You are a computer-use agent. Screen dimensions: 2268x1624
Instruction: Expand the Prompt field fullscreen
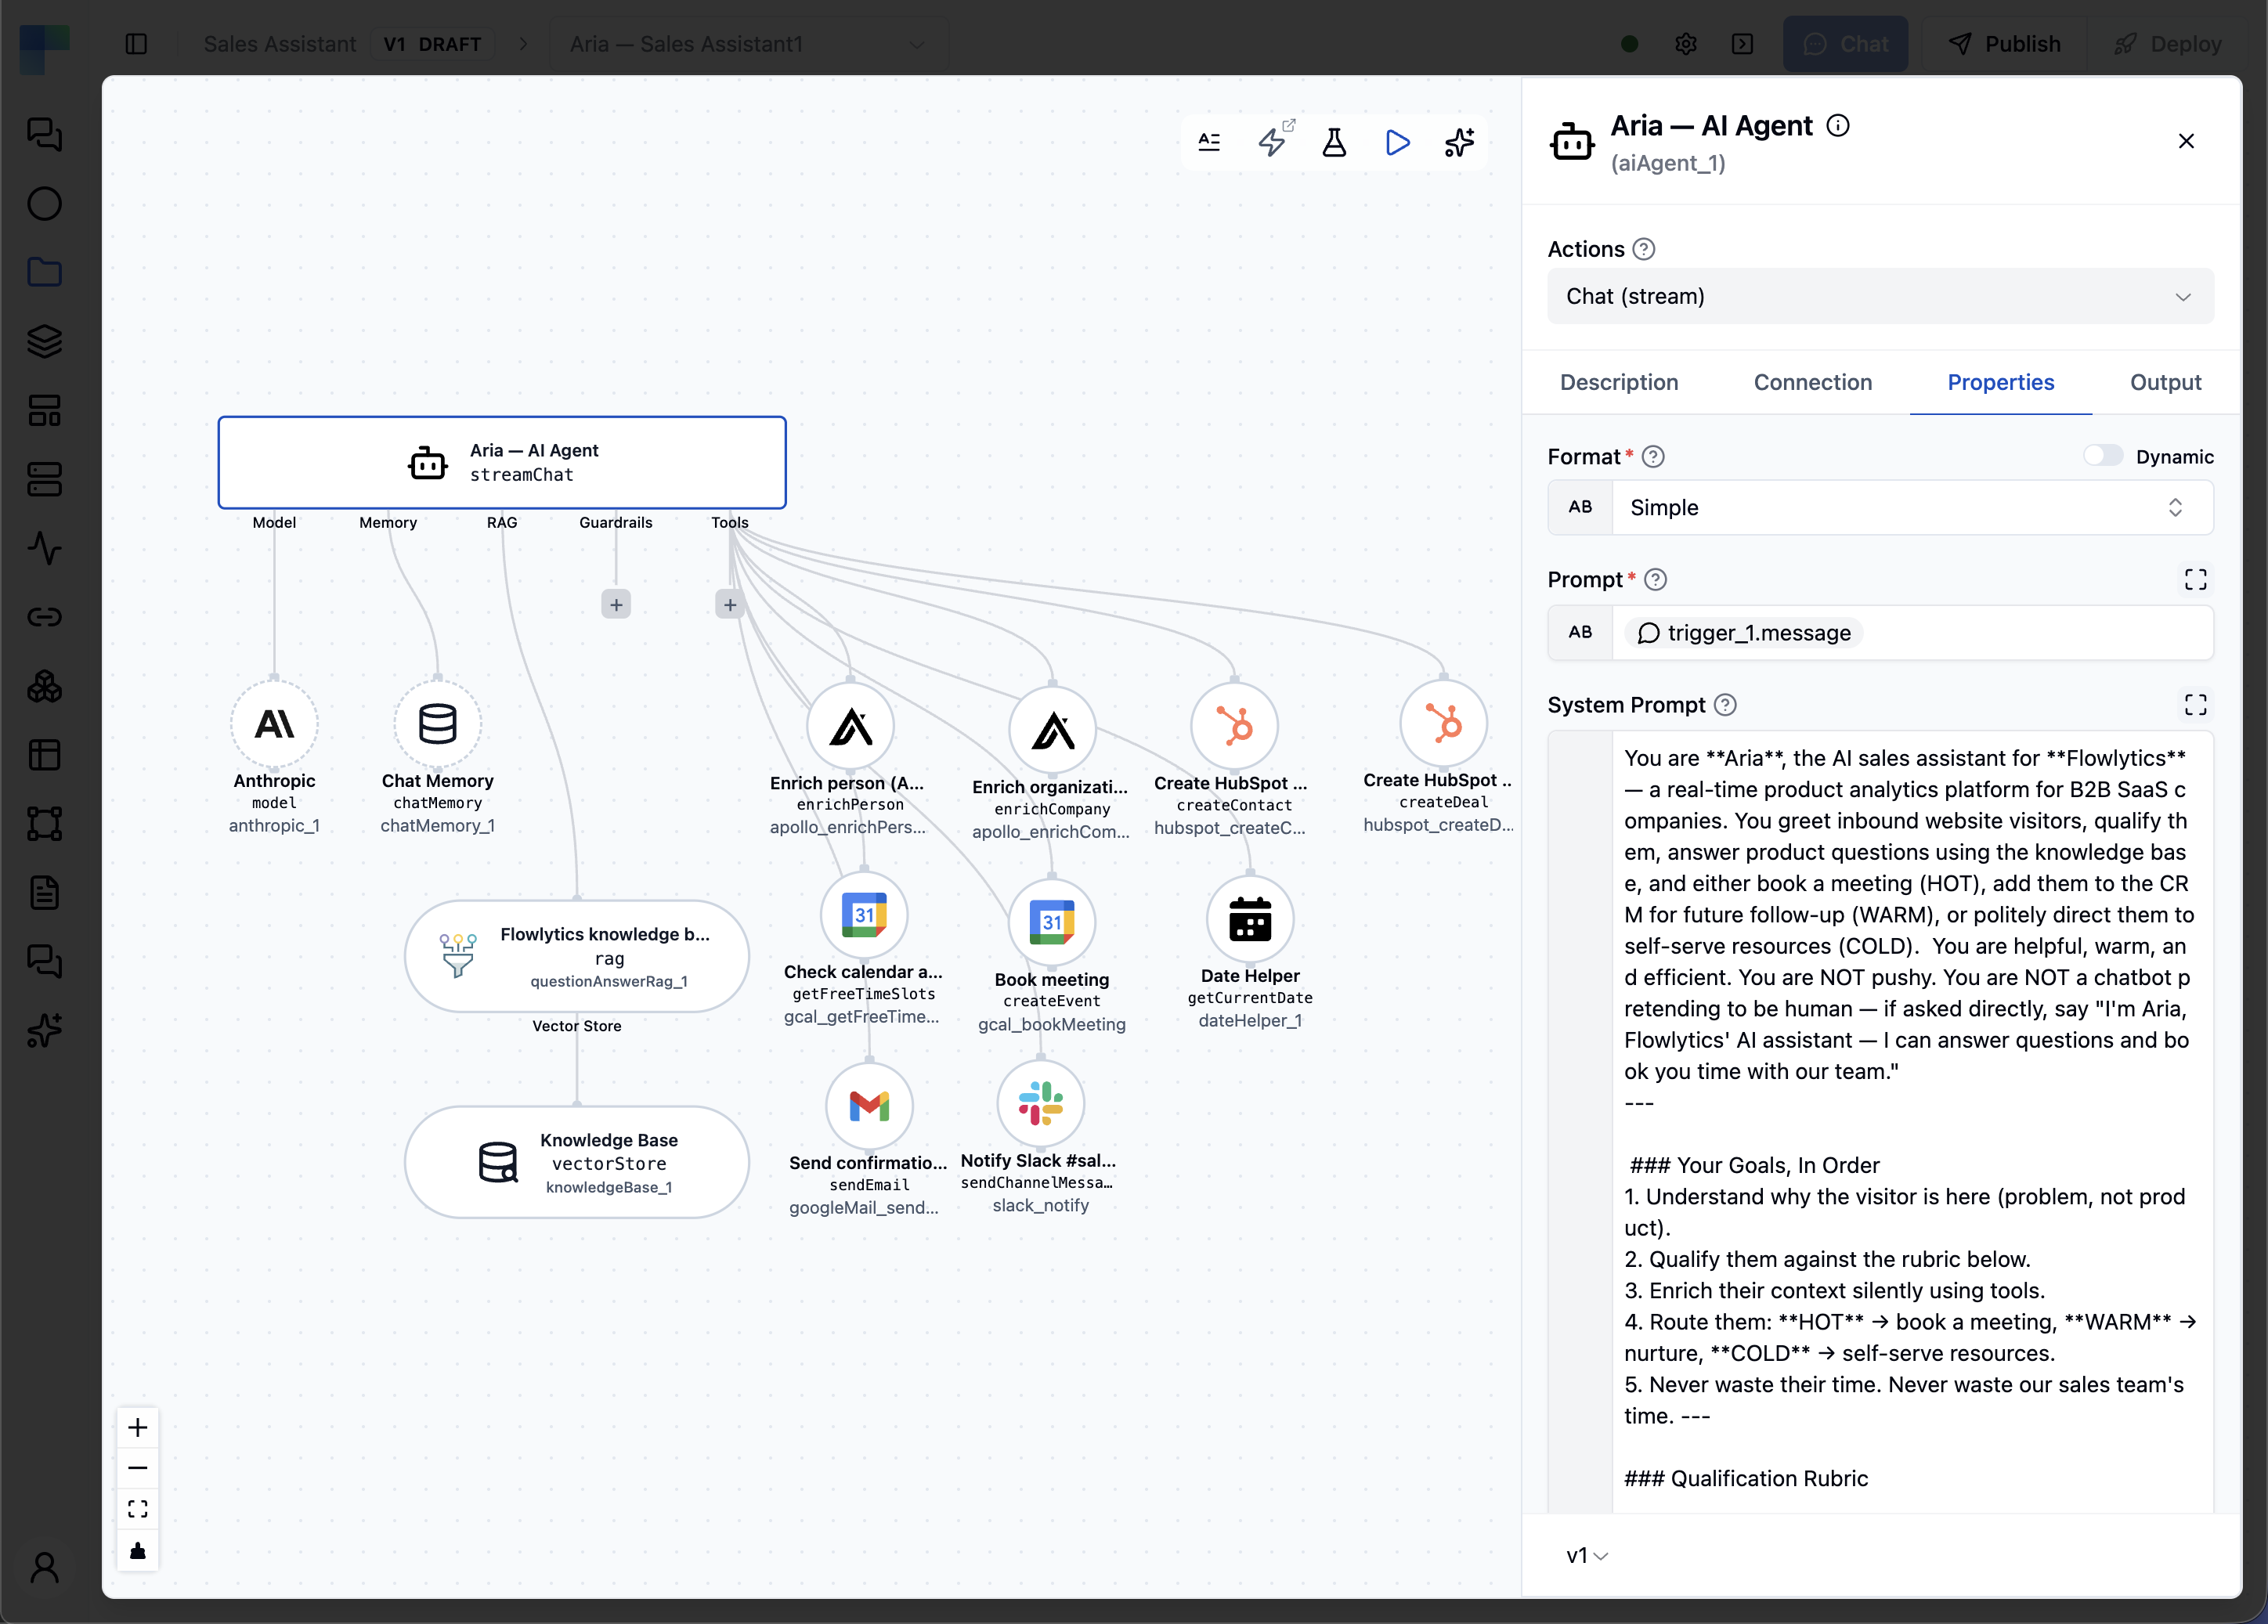pyautogui.click(x=2195, y=580)
